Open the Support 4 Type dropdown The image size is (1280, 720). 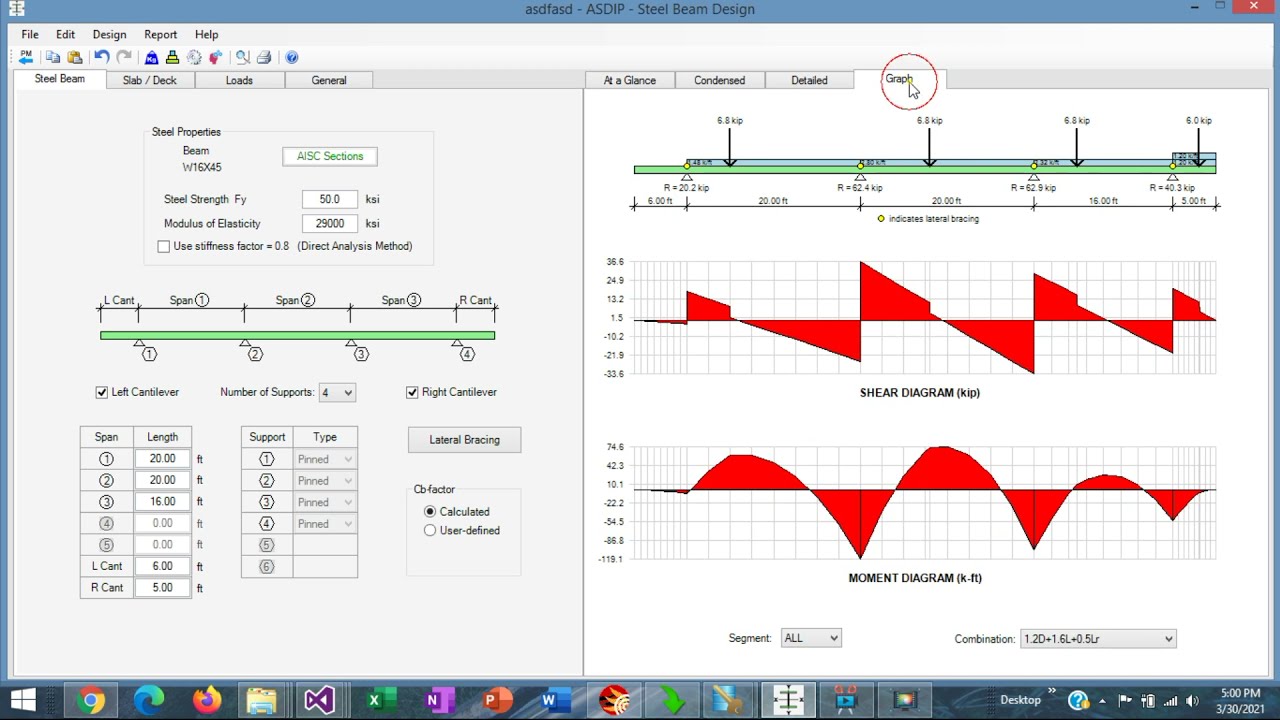(x=325, y=524)
